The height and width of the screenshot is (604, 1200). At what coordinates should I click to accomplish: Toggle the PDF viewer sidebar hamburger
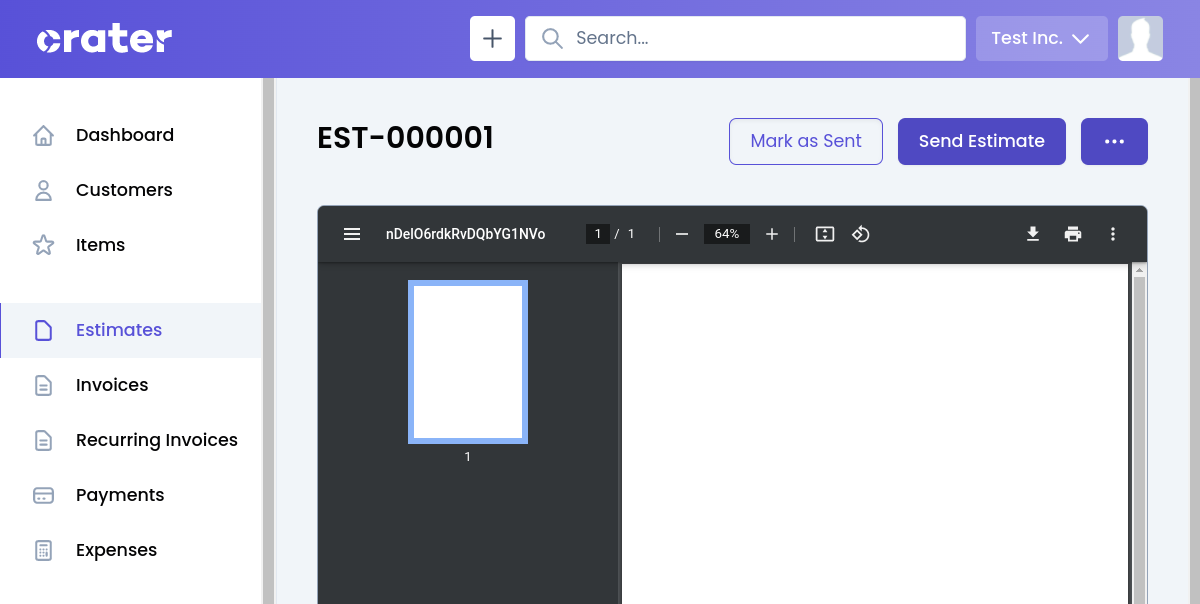point(352,234)
